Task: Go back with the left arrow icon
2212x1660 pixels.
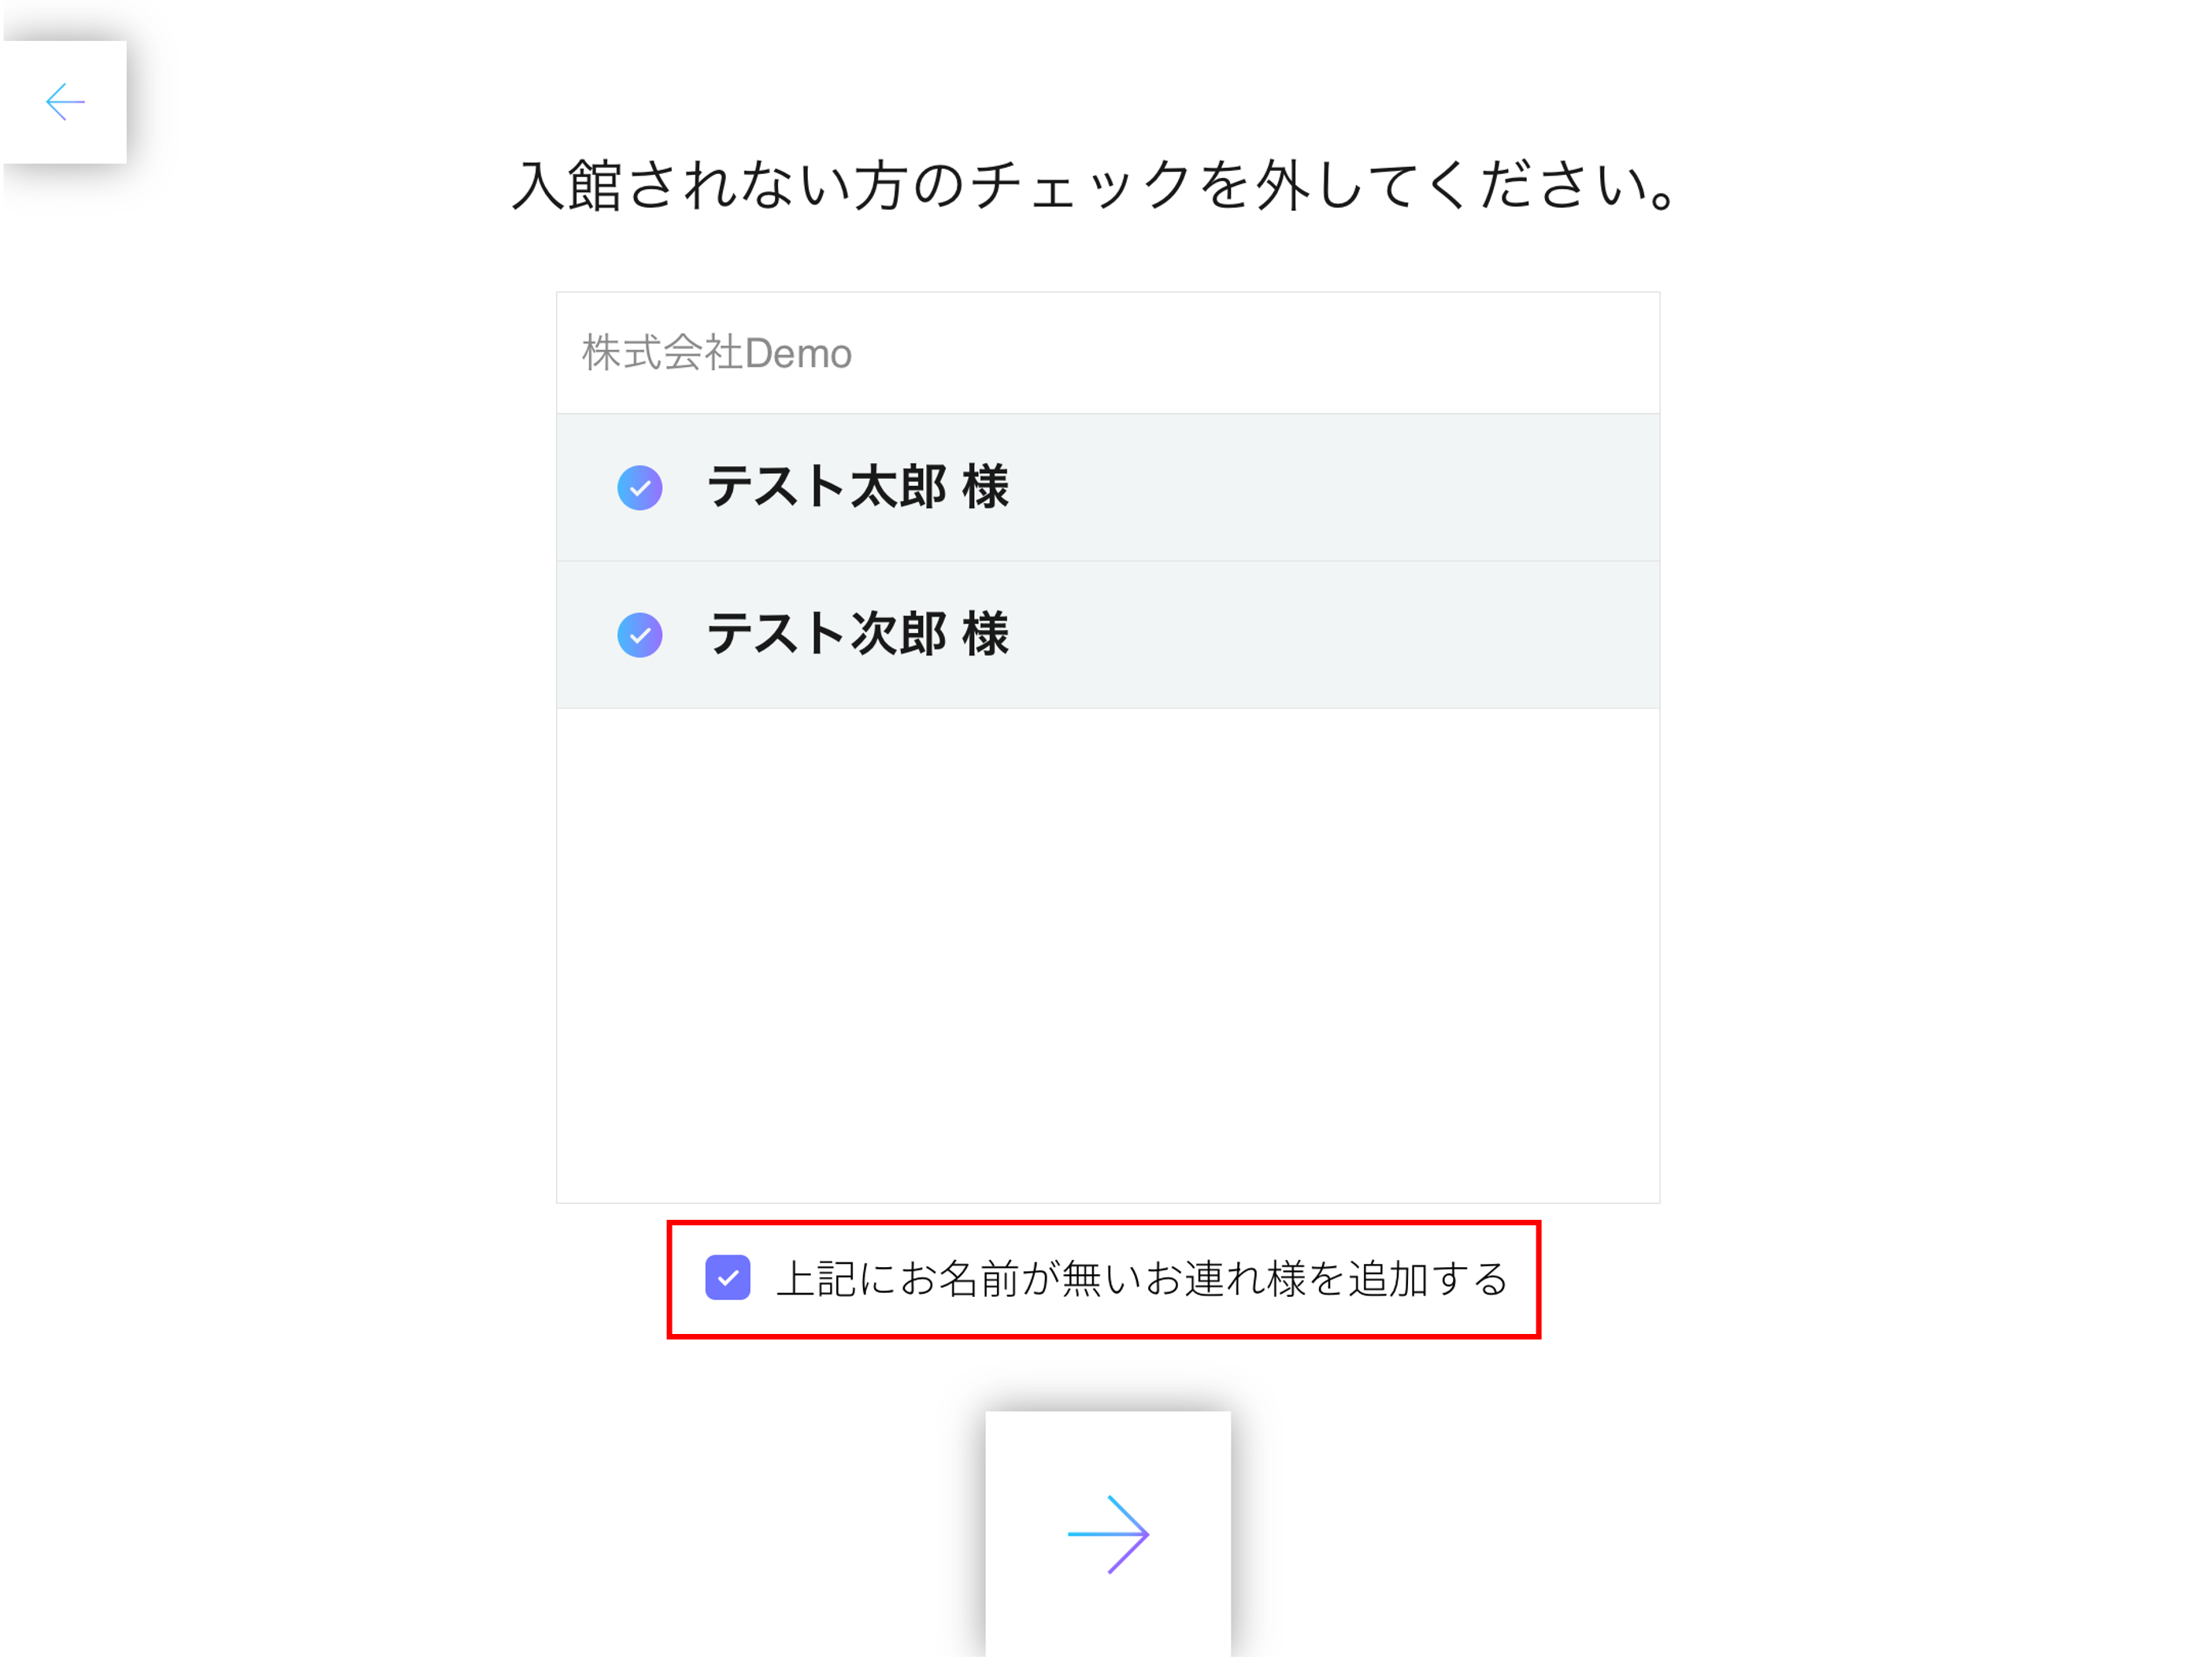Action: pyautogui.click(x=65, y=102)
